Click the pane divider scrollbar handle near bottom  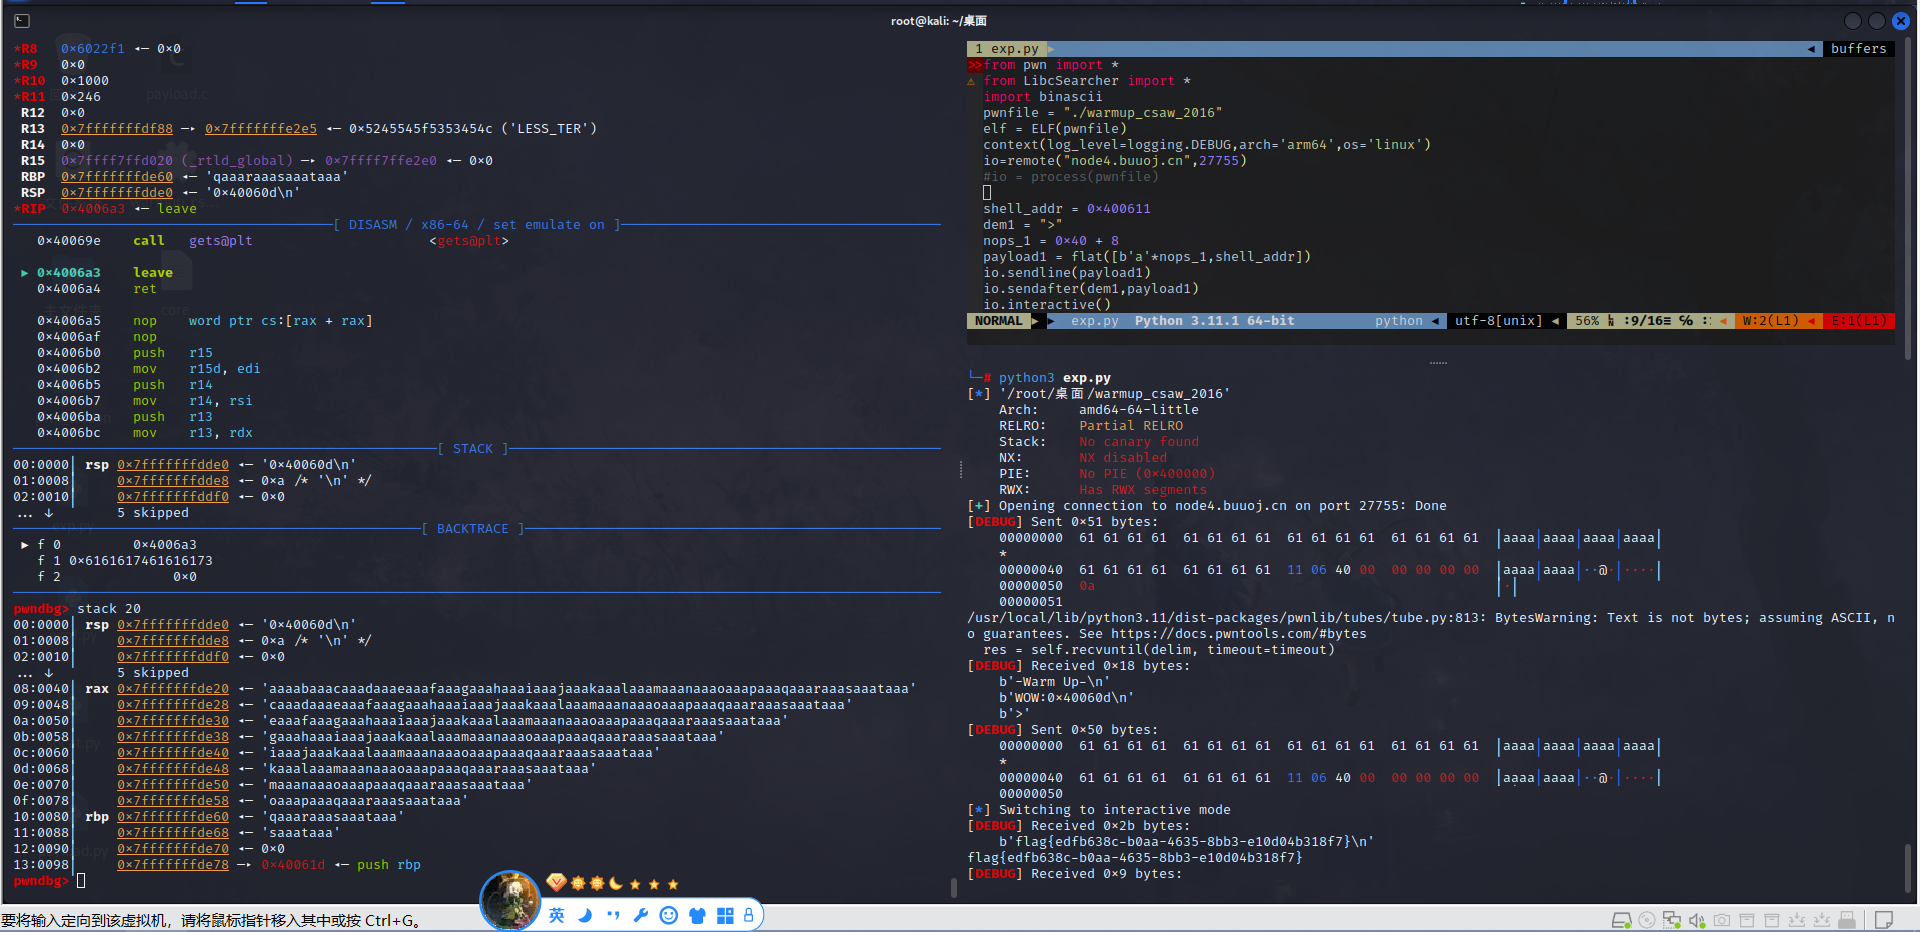[x=953, y=887]
